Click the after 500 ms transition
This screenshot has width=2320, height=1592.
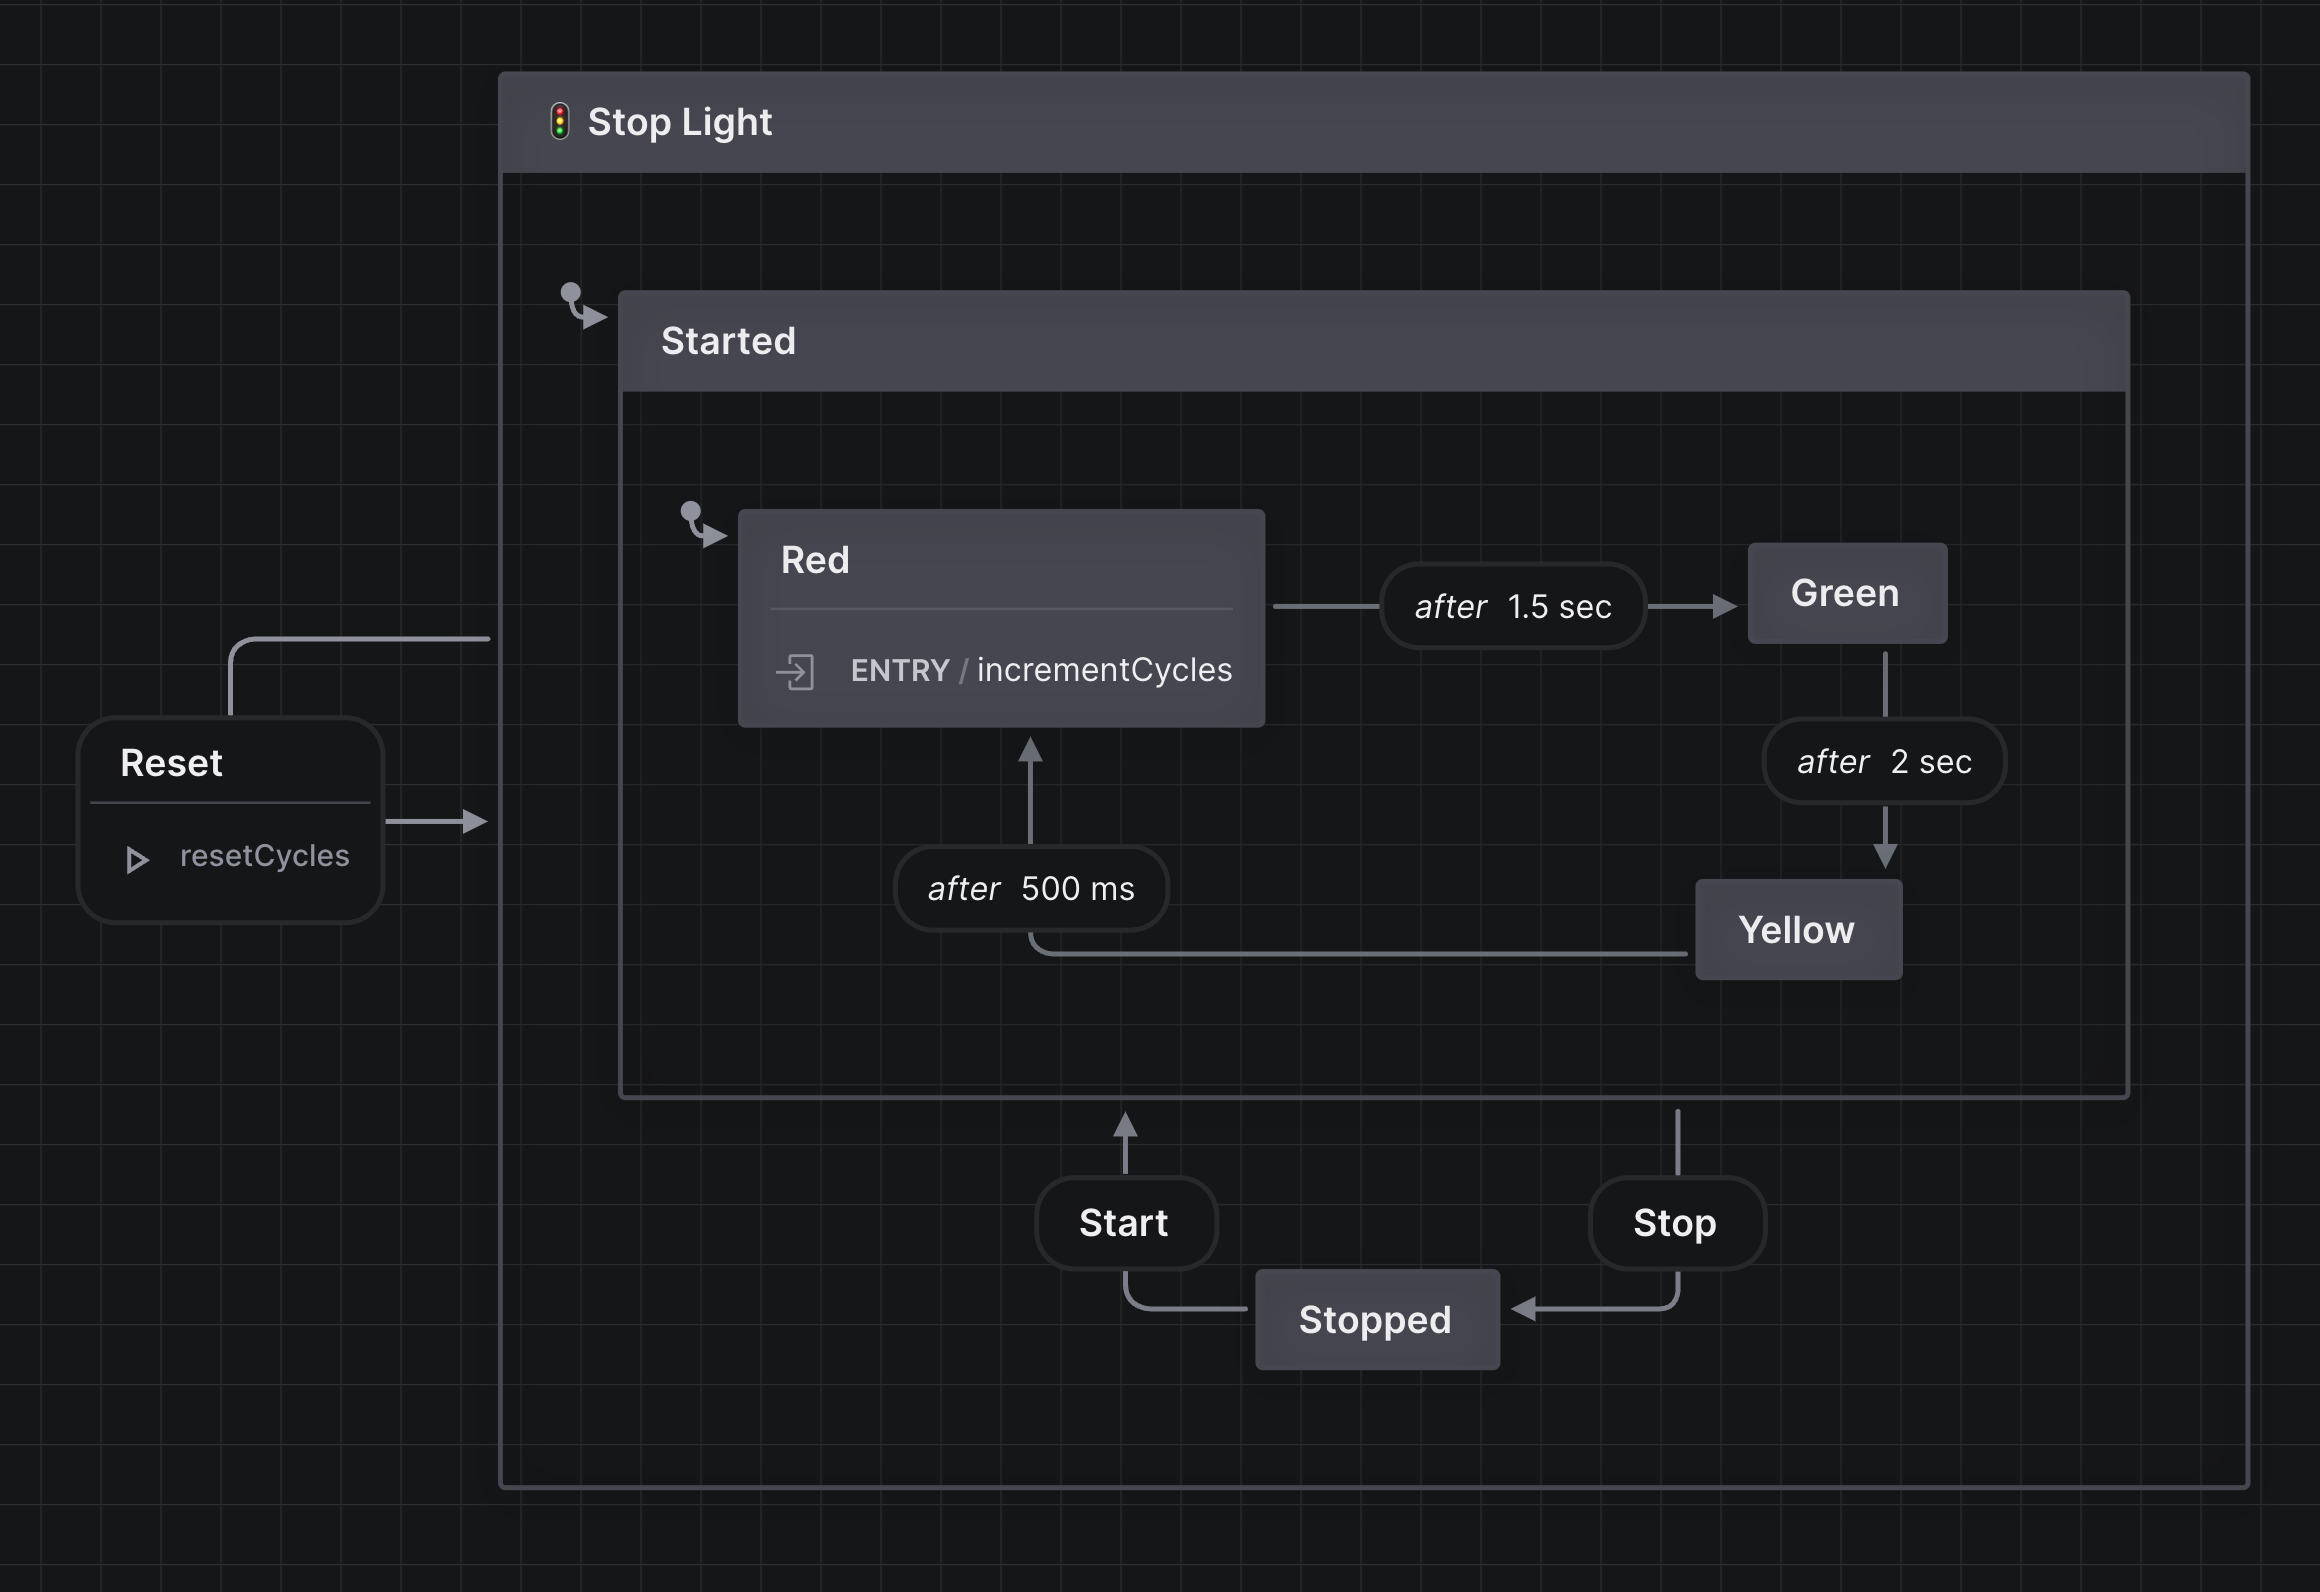click(1031, 888)
